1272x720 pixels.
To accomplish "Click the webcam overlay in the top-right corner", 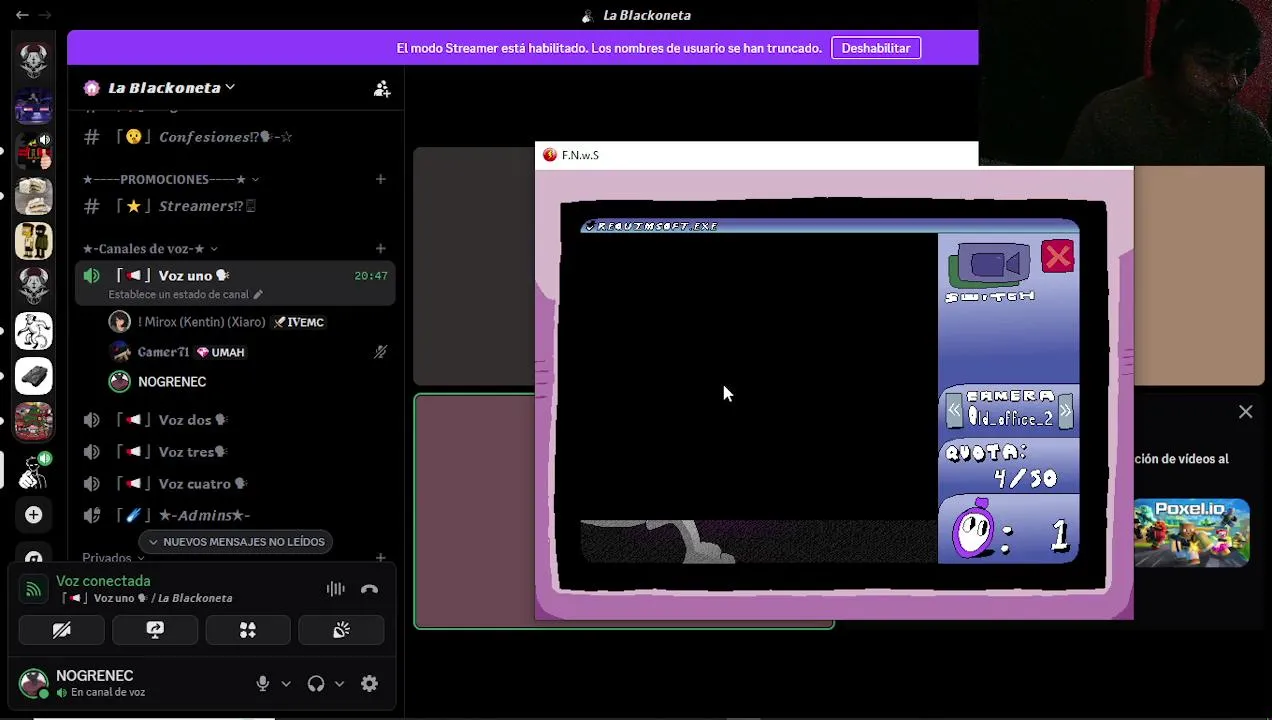I will click(1125, 83).
